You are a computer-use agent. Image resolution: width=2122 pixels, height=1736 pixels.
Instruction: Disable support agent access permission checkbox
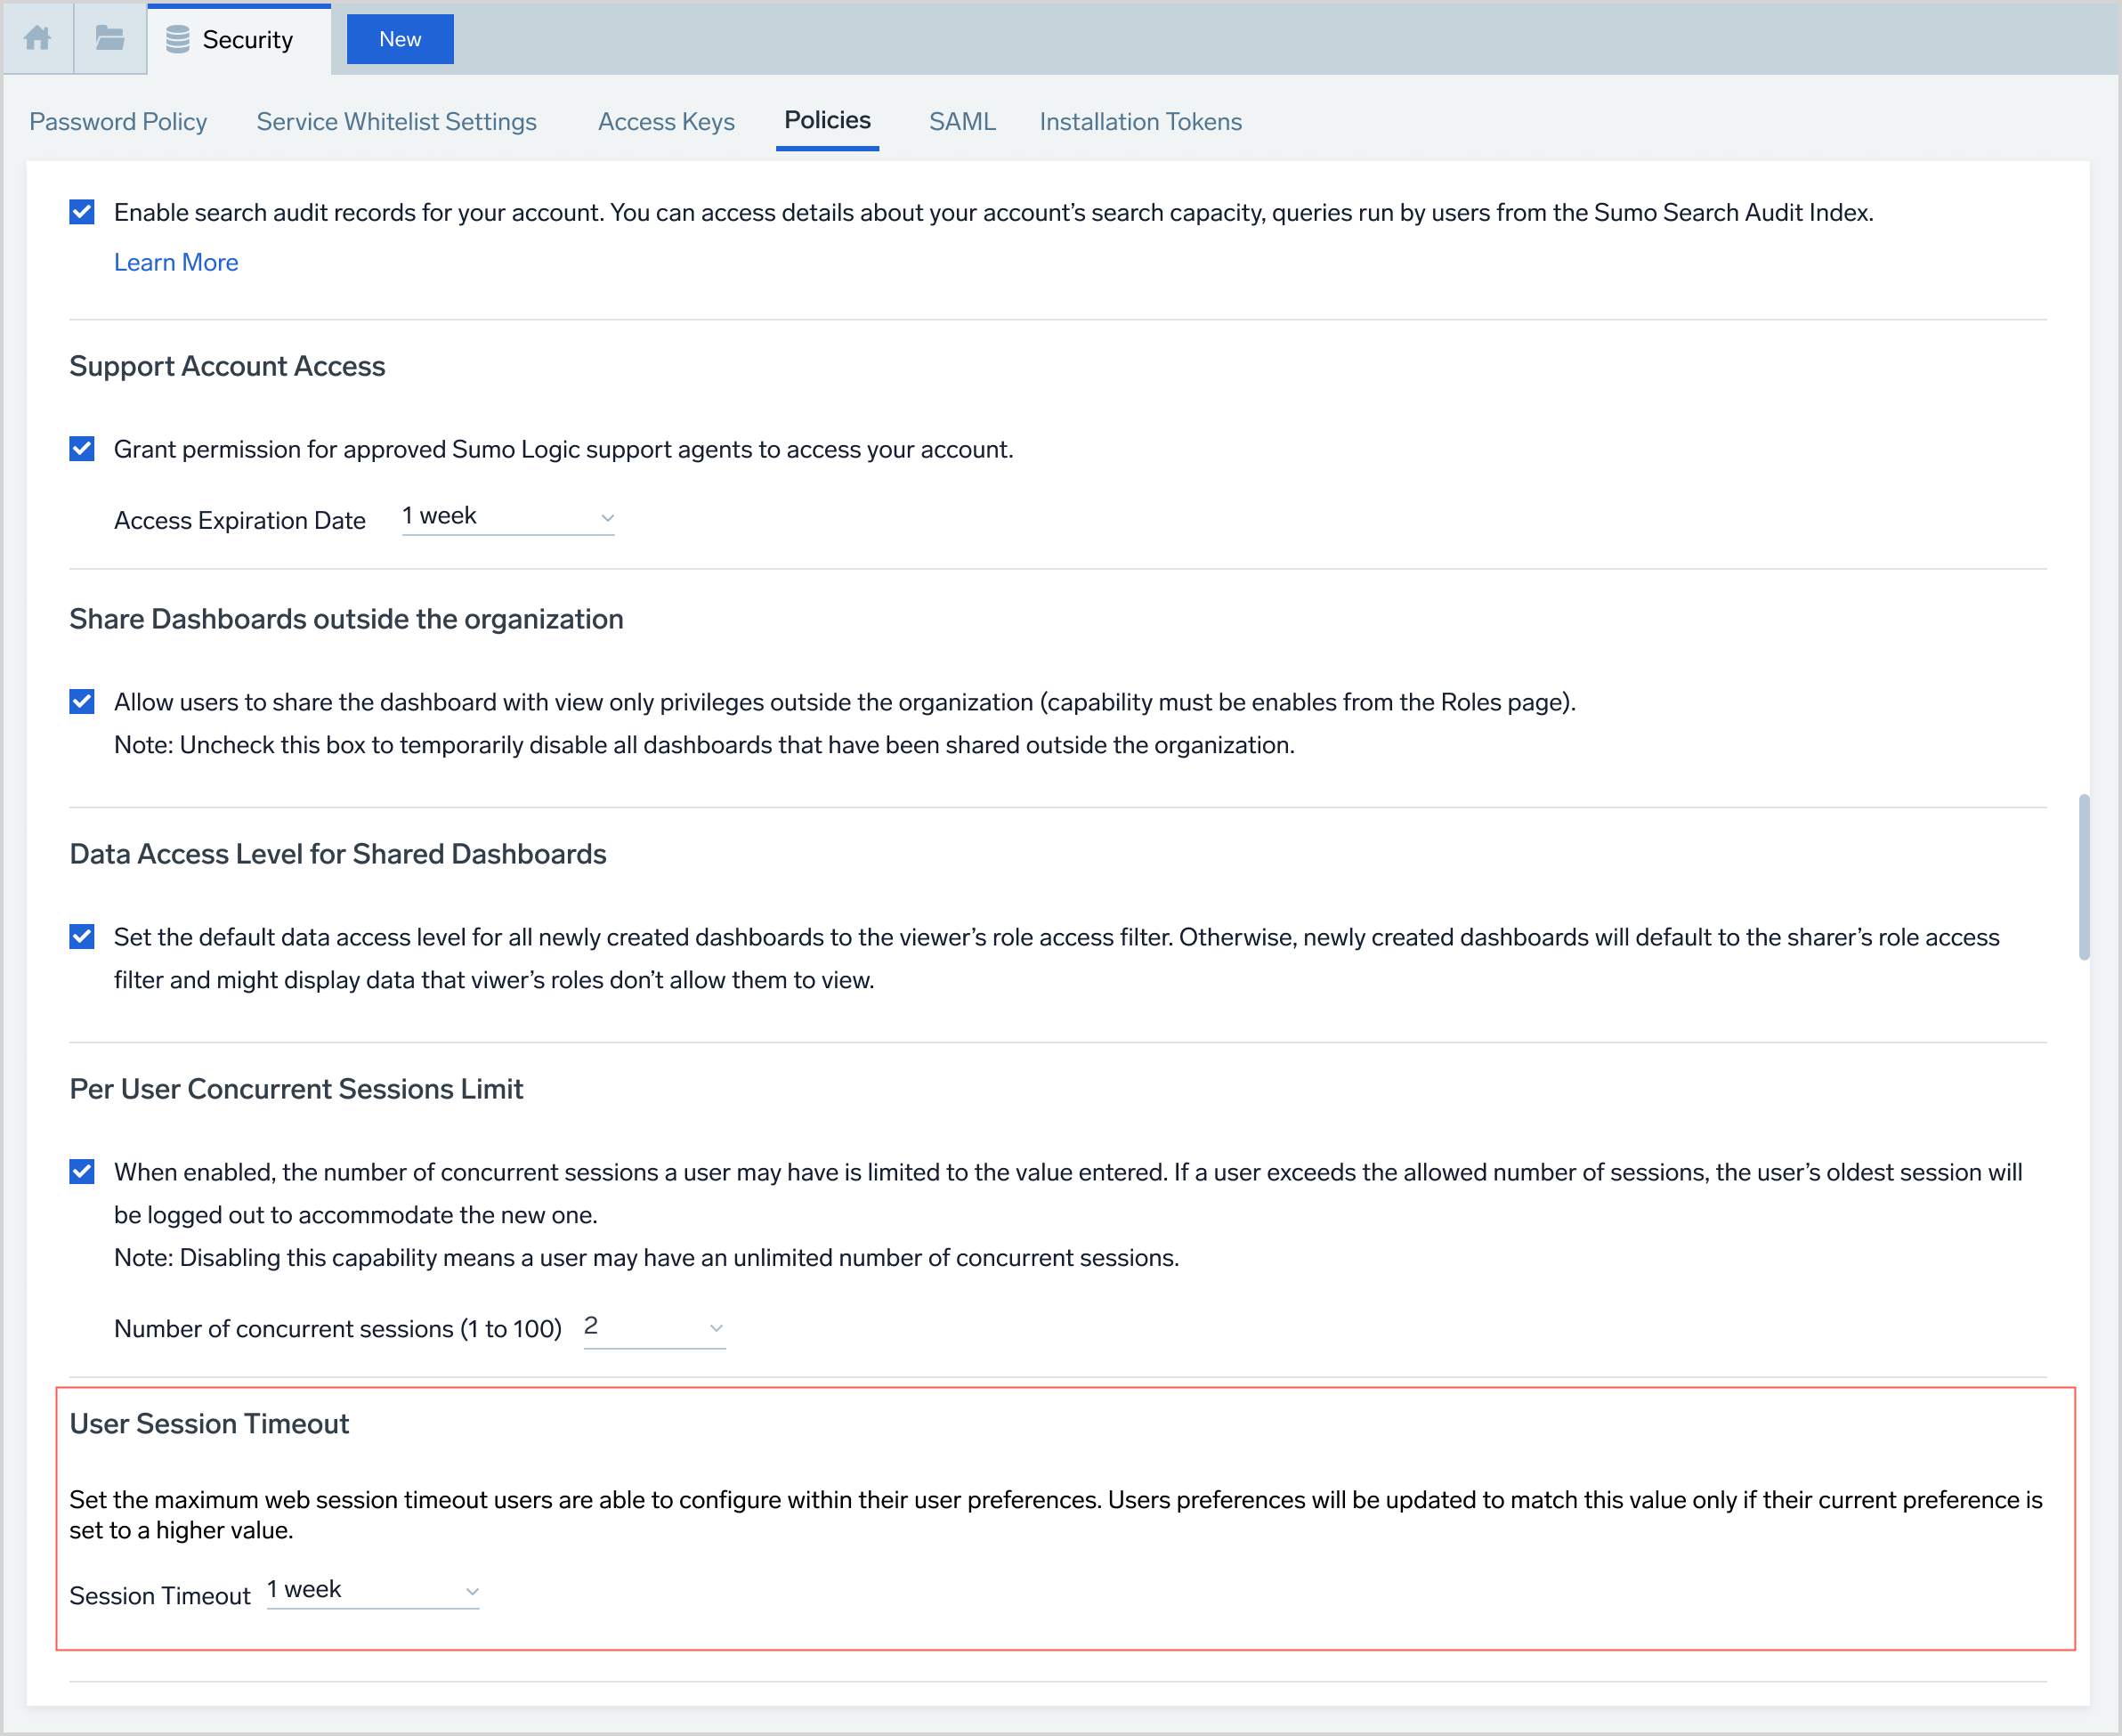(82, 449)
